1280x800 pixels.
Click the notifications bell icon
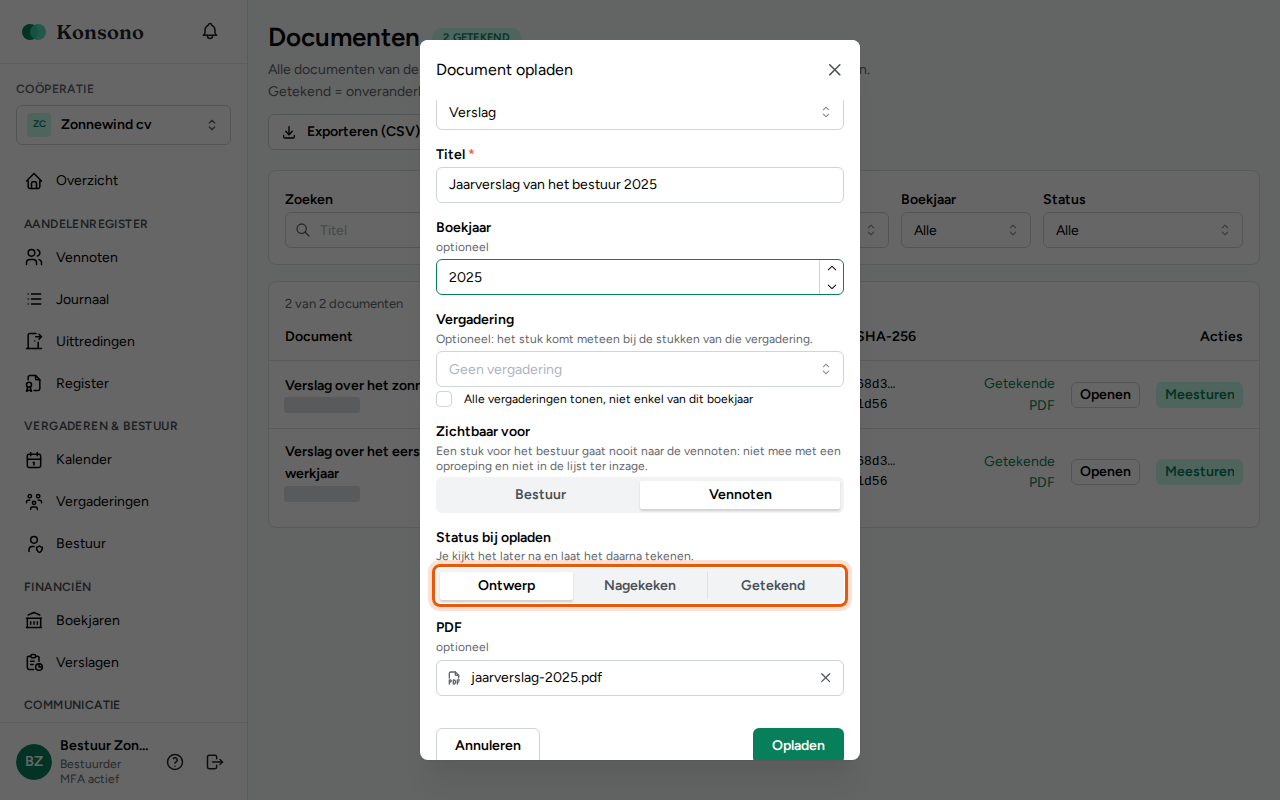pos(210,31)
